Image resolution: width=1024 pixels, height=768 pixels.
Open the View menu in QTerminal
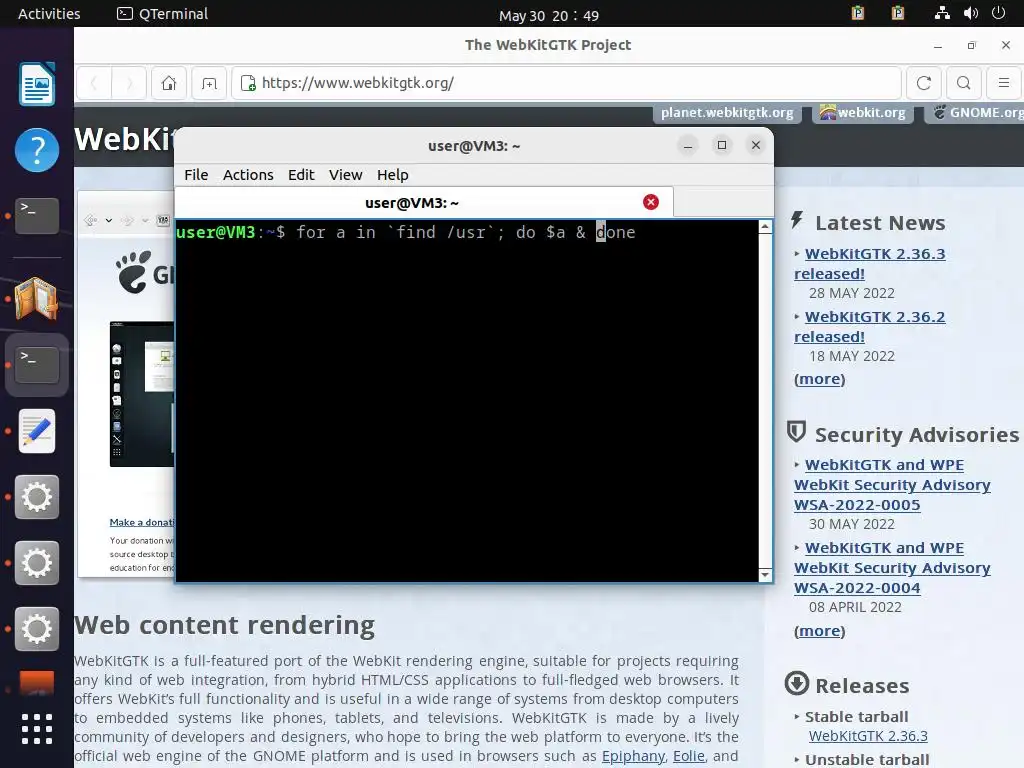point(345,175)
